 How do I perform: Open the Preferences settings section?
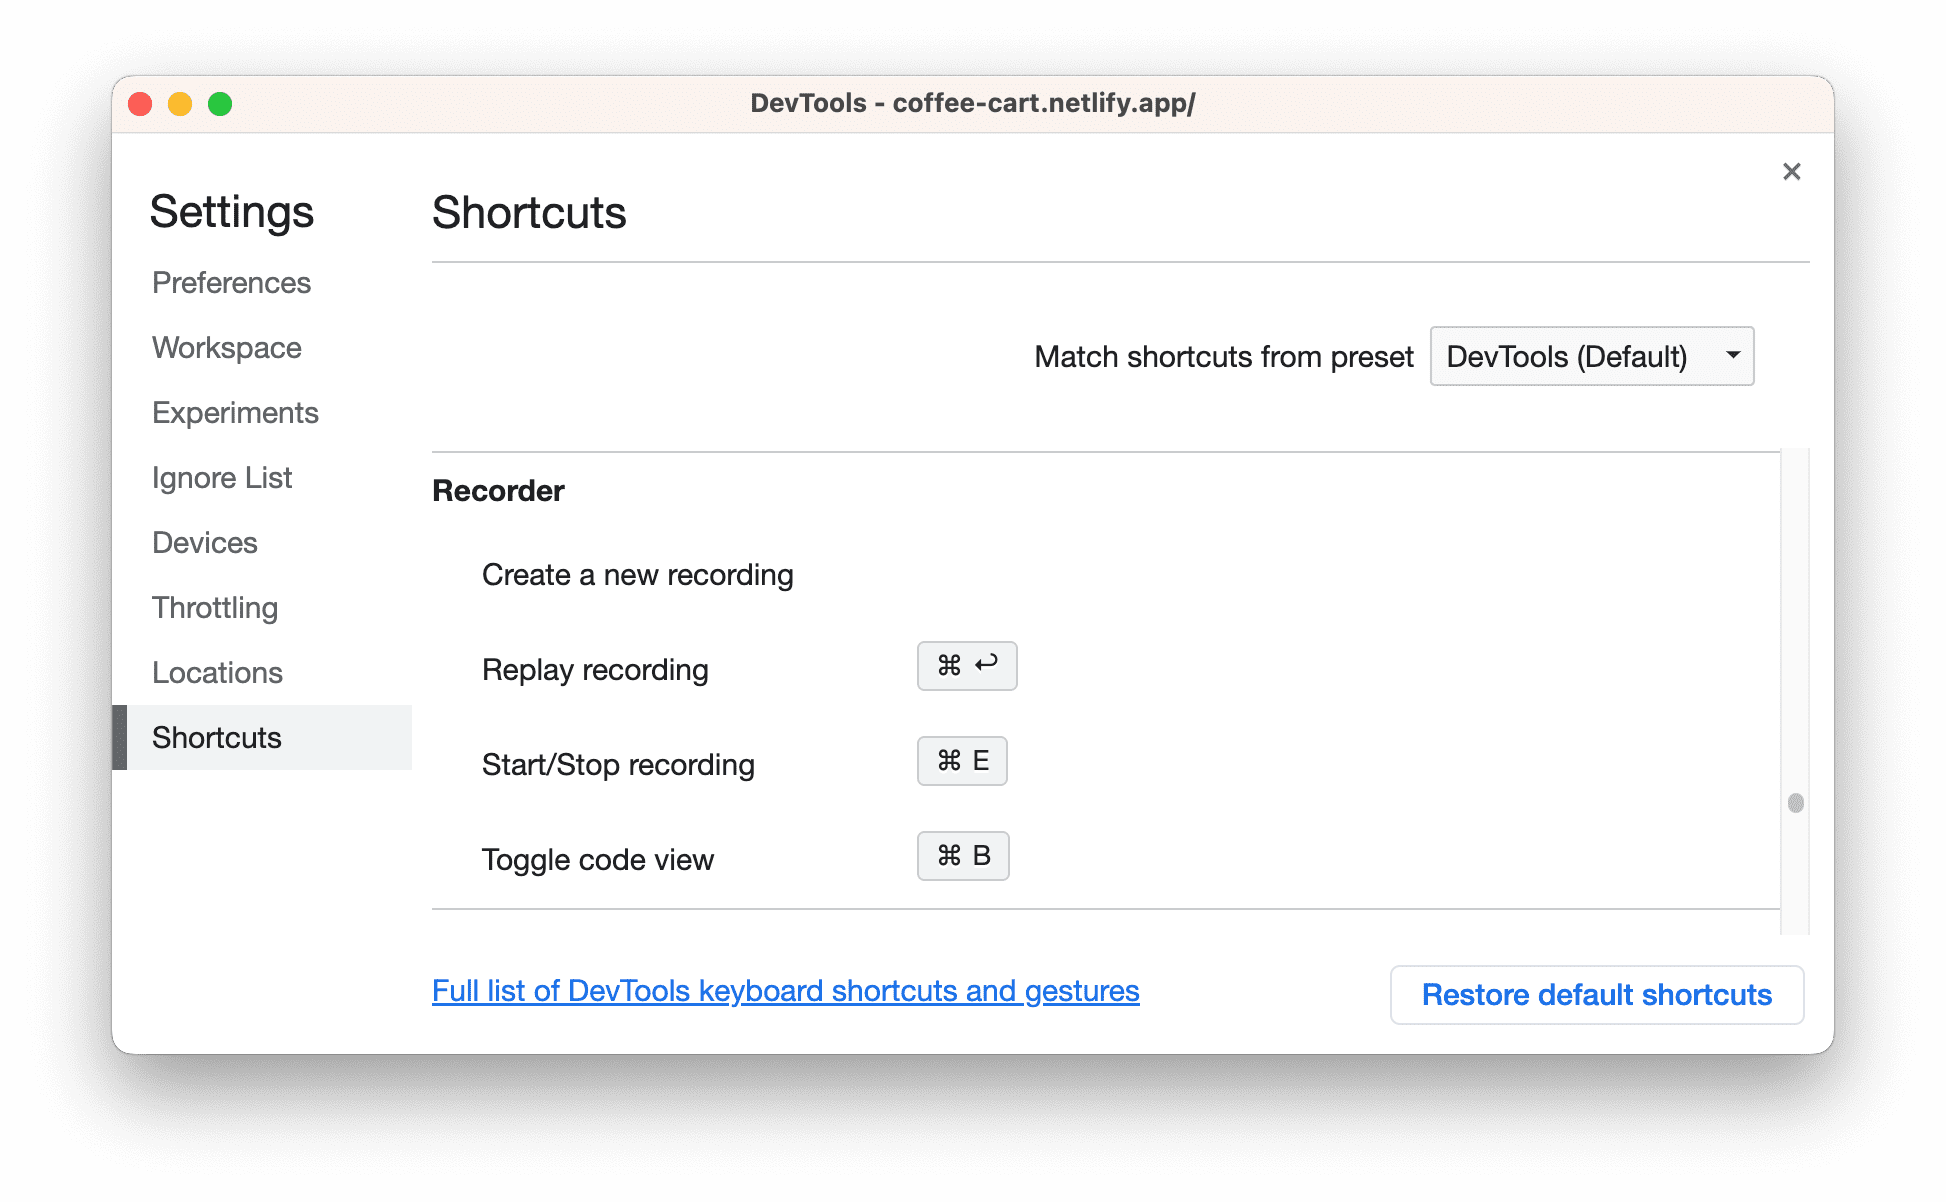coord(232,282)
